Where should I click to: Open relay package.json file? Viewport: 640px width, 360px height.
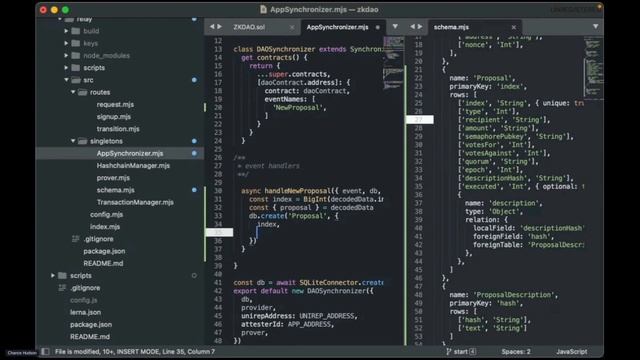tap(104, 251)
